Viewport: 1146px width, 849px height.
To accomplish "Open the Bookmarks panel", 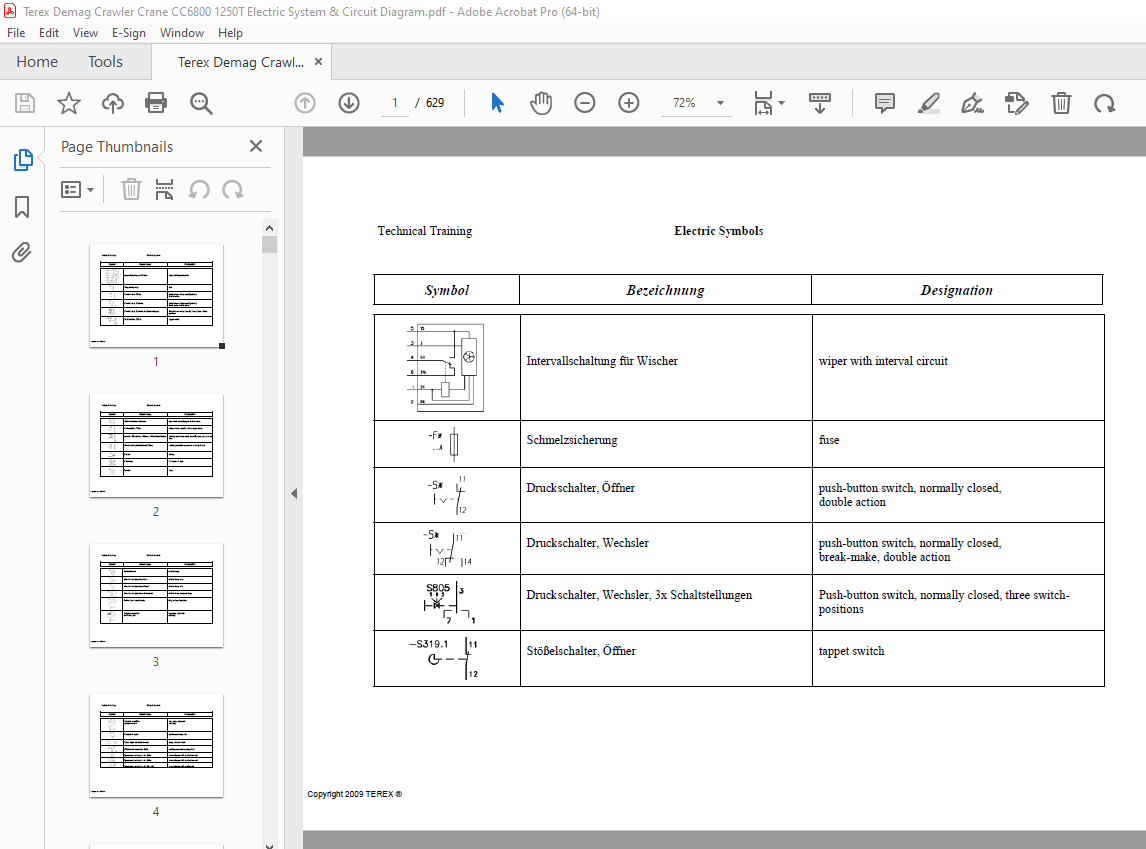I will click(22, 207).
